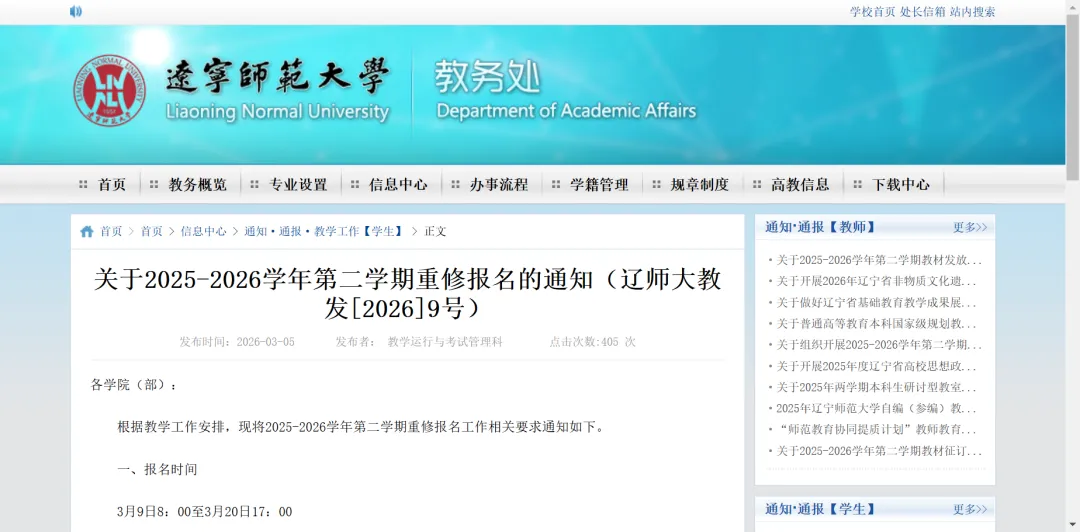Open notice 关于组织开展2025-2026学年第二学期
Viewport: 1080px width, 532px height.
point(879,345)
